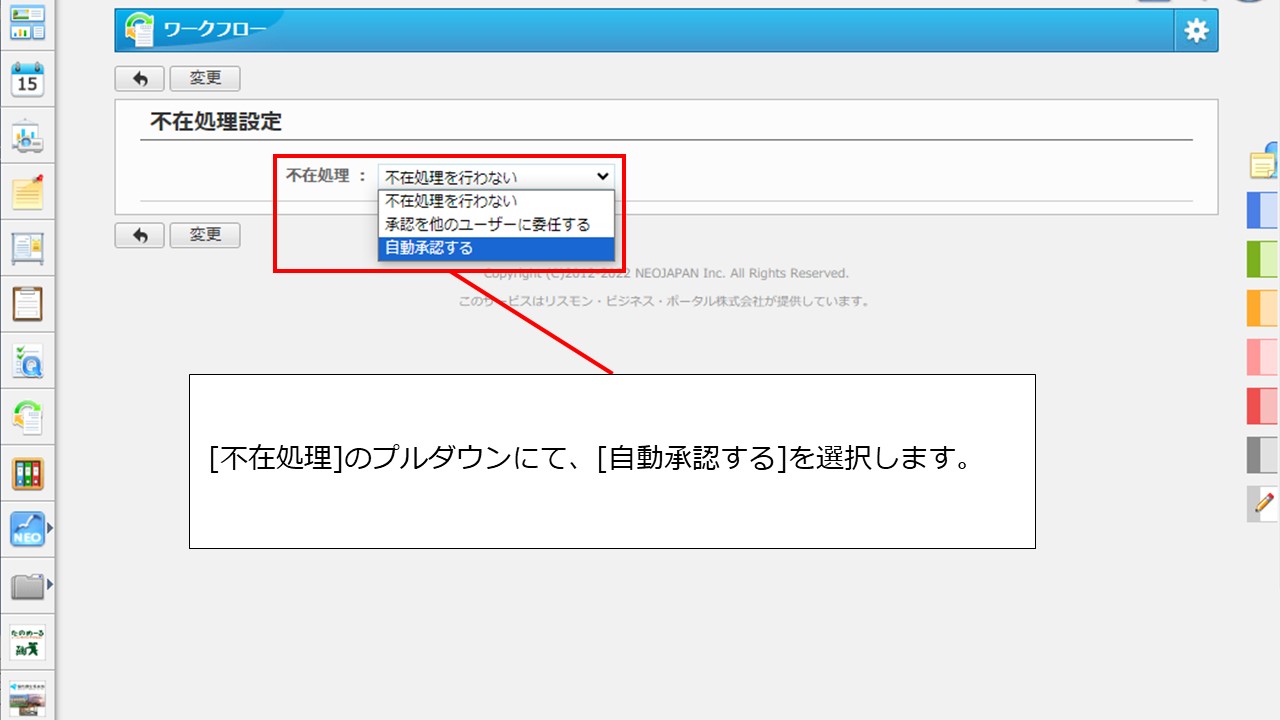Screen dimensions: 1280x720
Task: Select the blue sticky color tab
Action: (1263, 211)
